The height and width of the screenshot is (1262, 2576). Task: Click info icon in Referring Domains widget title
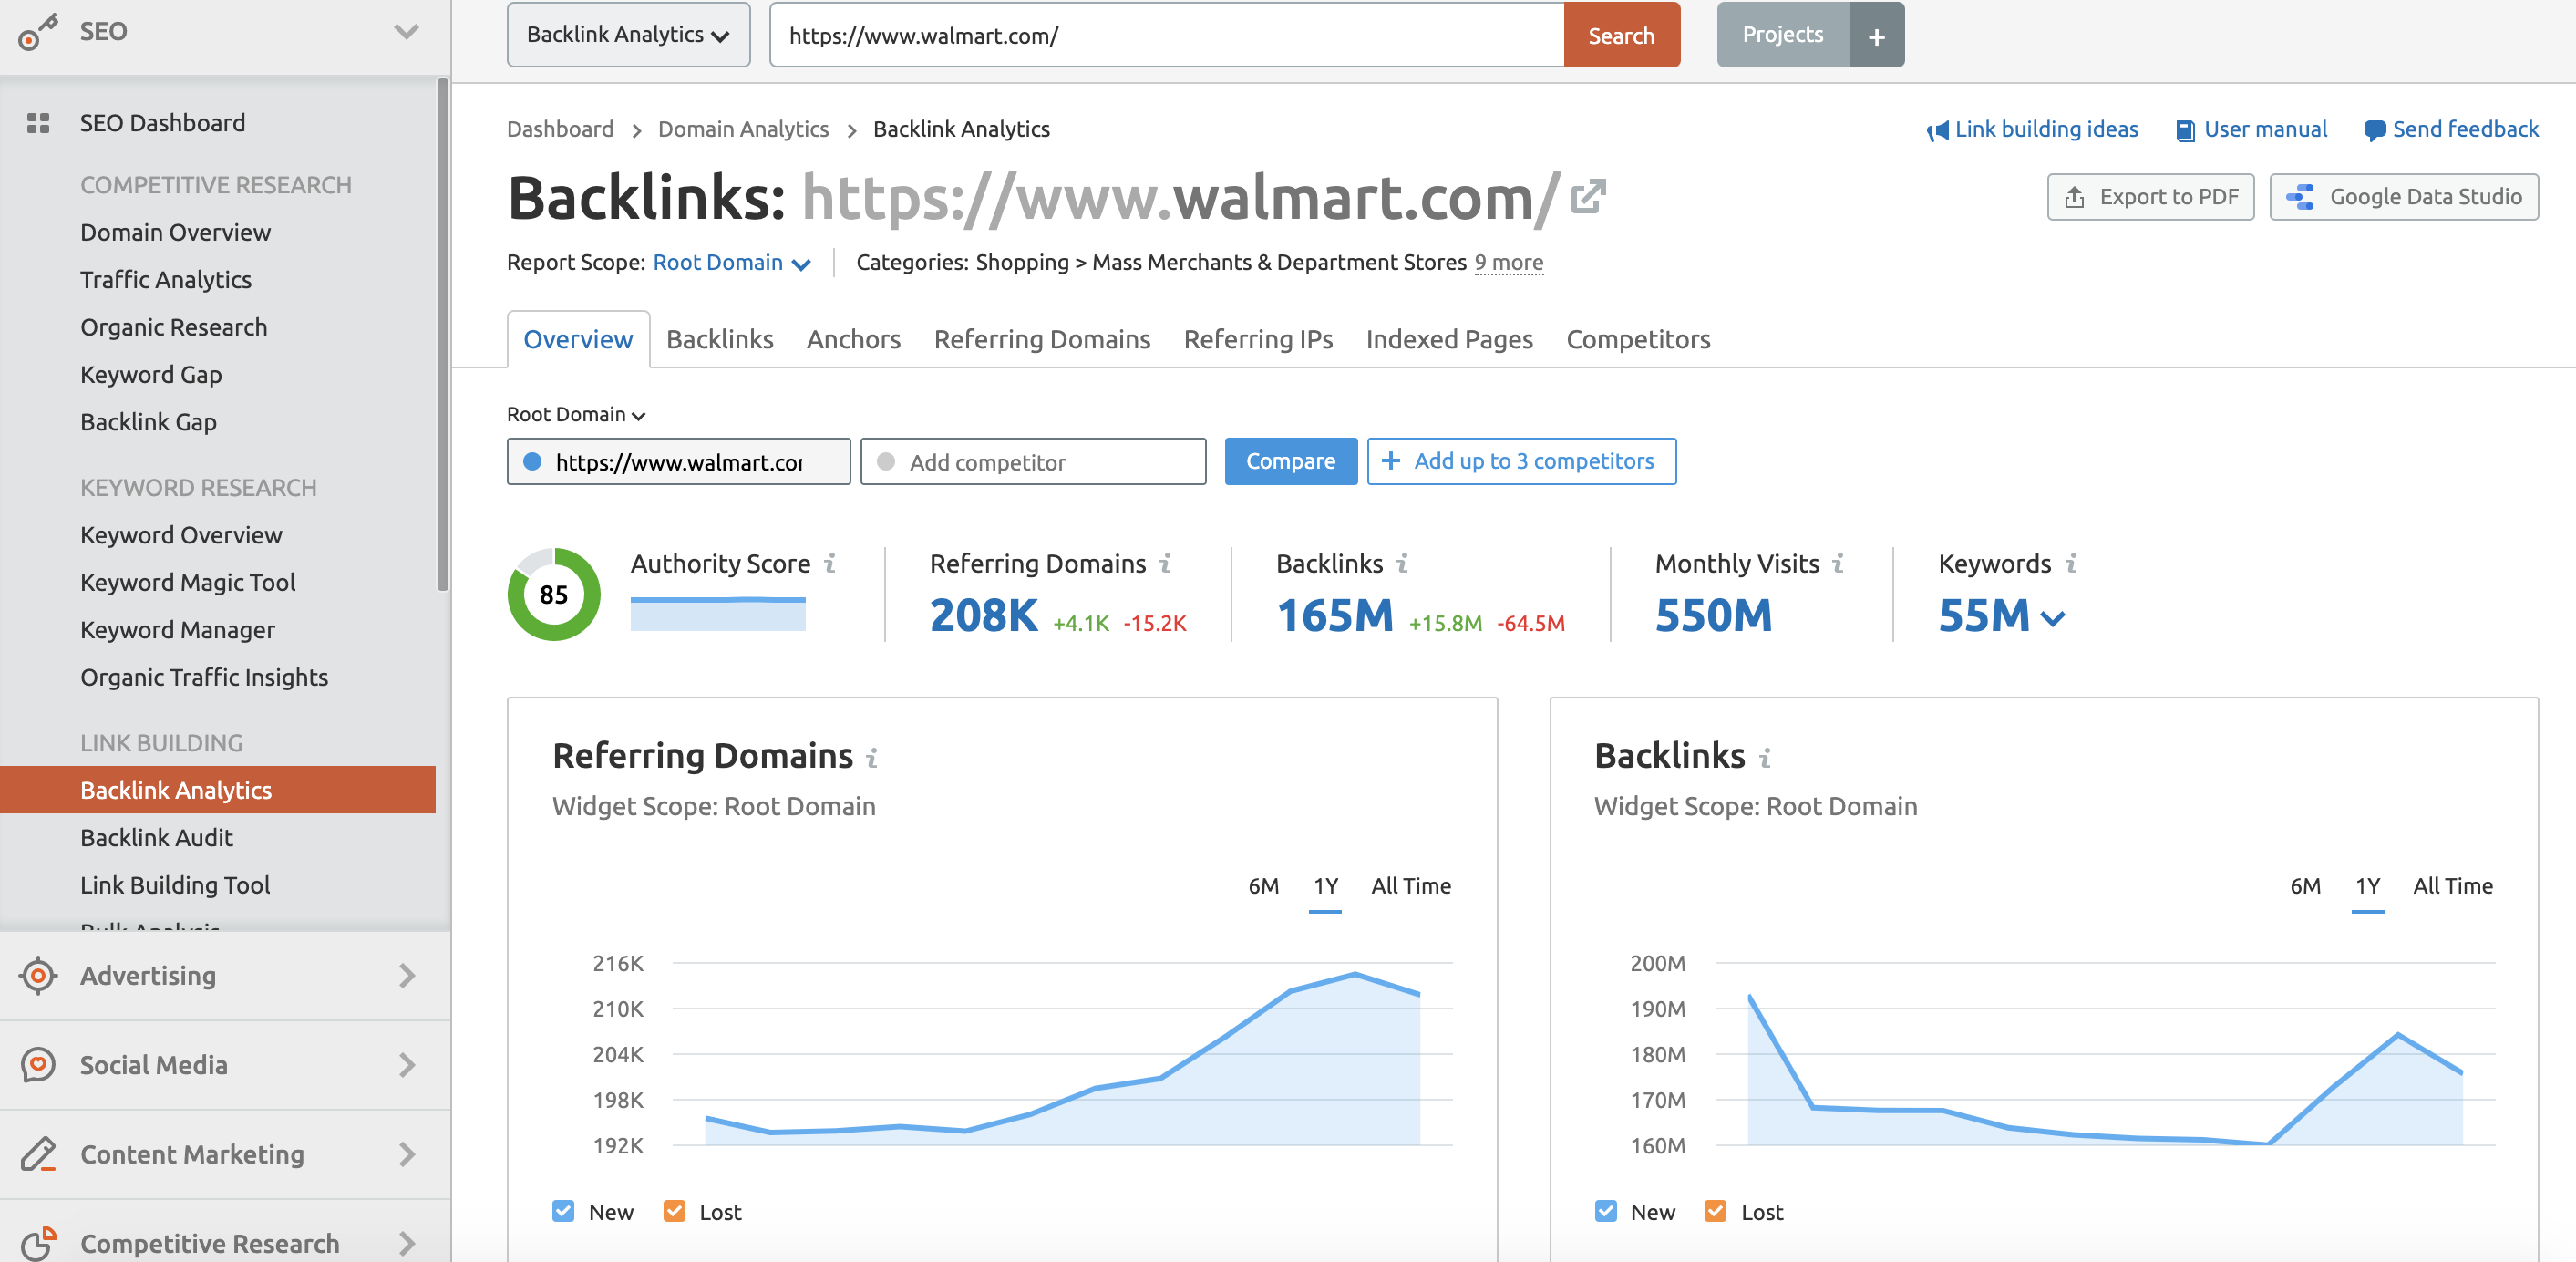click(872, 758)
